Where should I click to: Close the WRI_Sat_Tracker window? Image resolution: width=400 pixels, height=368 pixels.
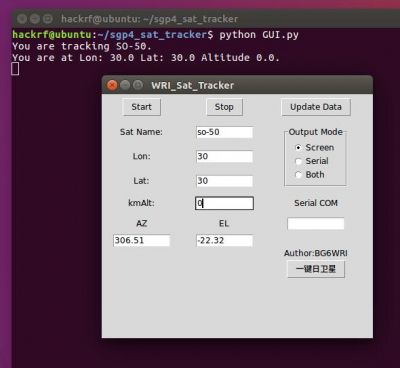[112, 85]
